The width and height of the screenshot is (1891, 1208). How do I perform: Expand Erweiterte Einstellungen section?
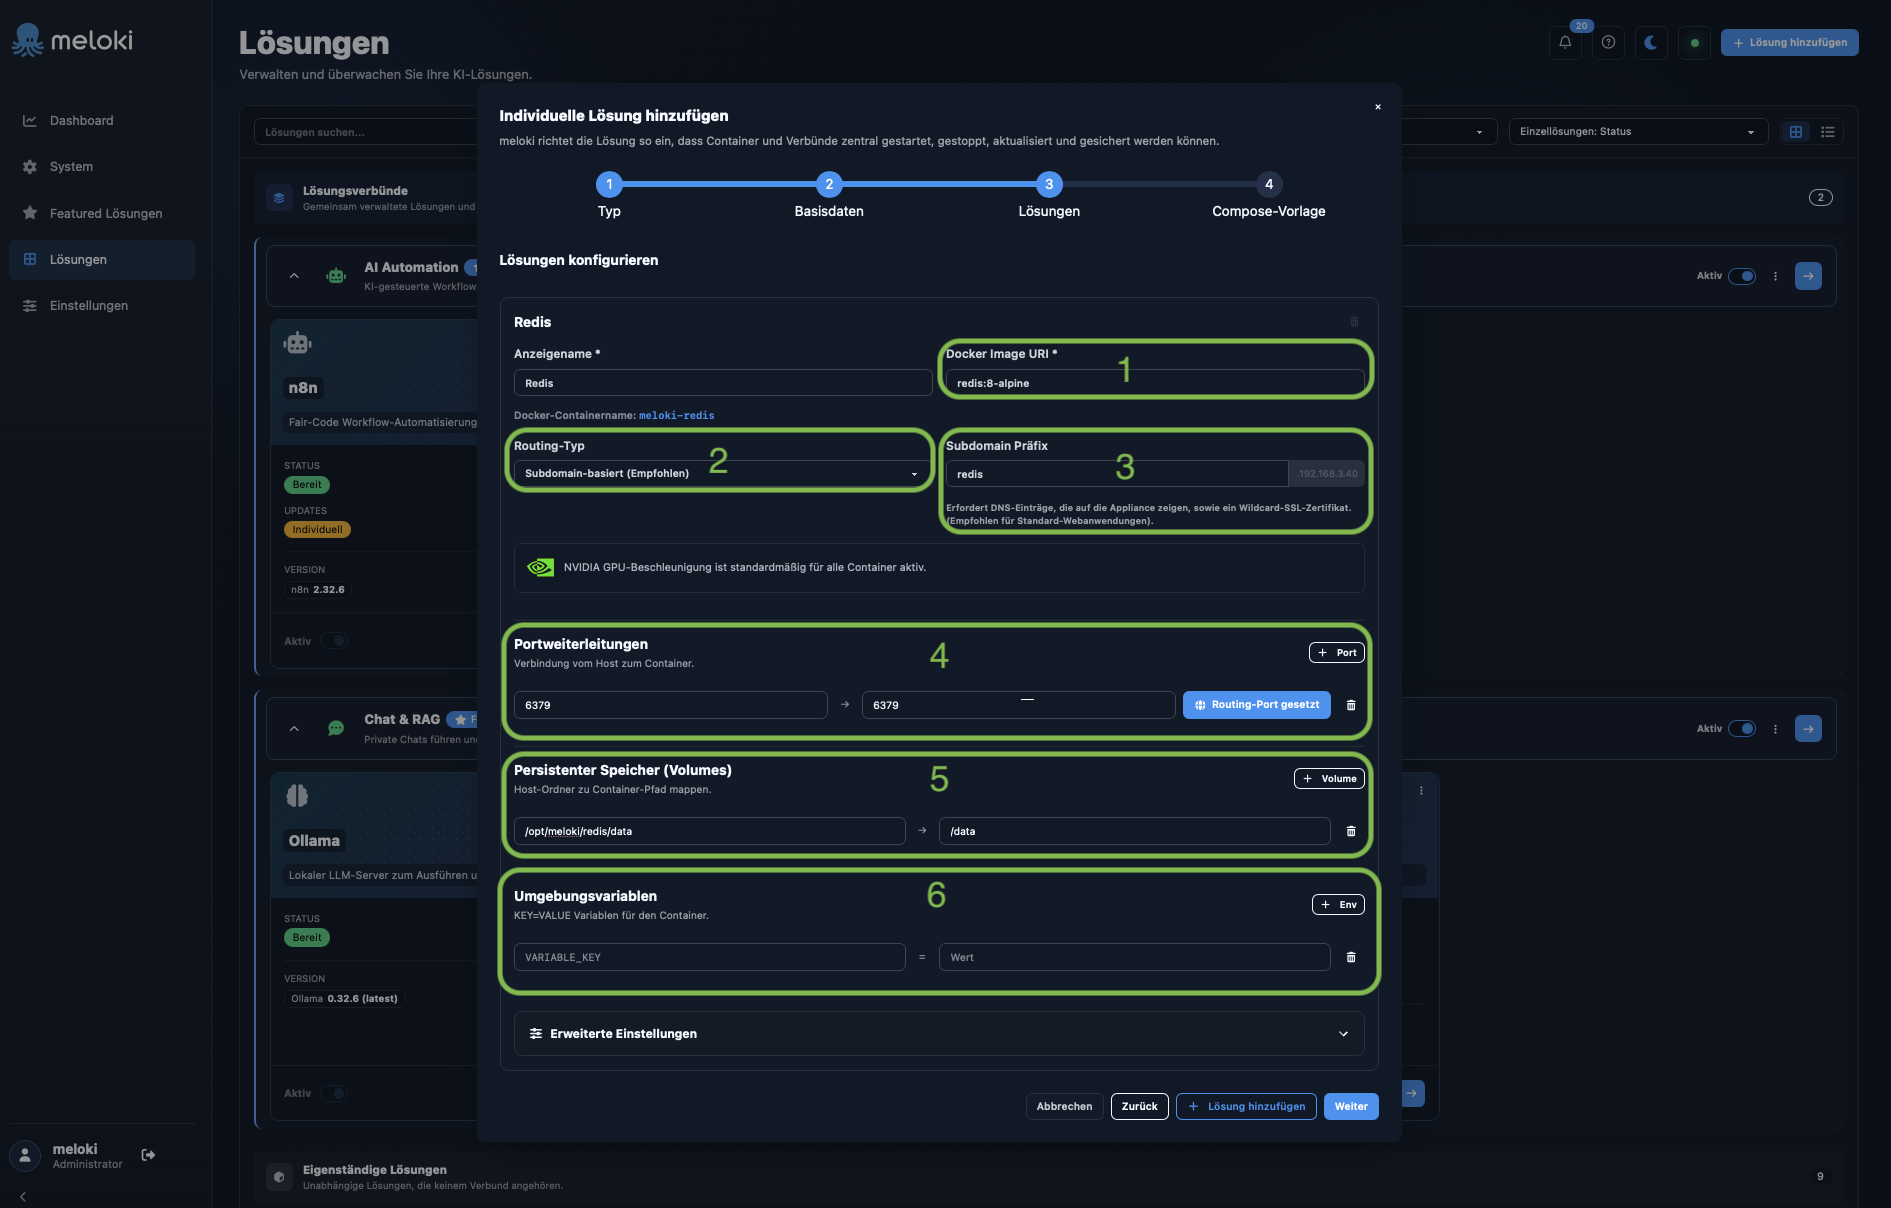pyautogui.click(x=939, y=1034)
